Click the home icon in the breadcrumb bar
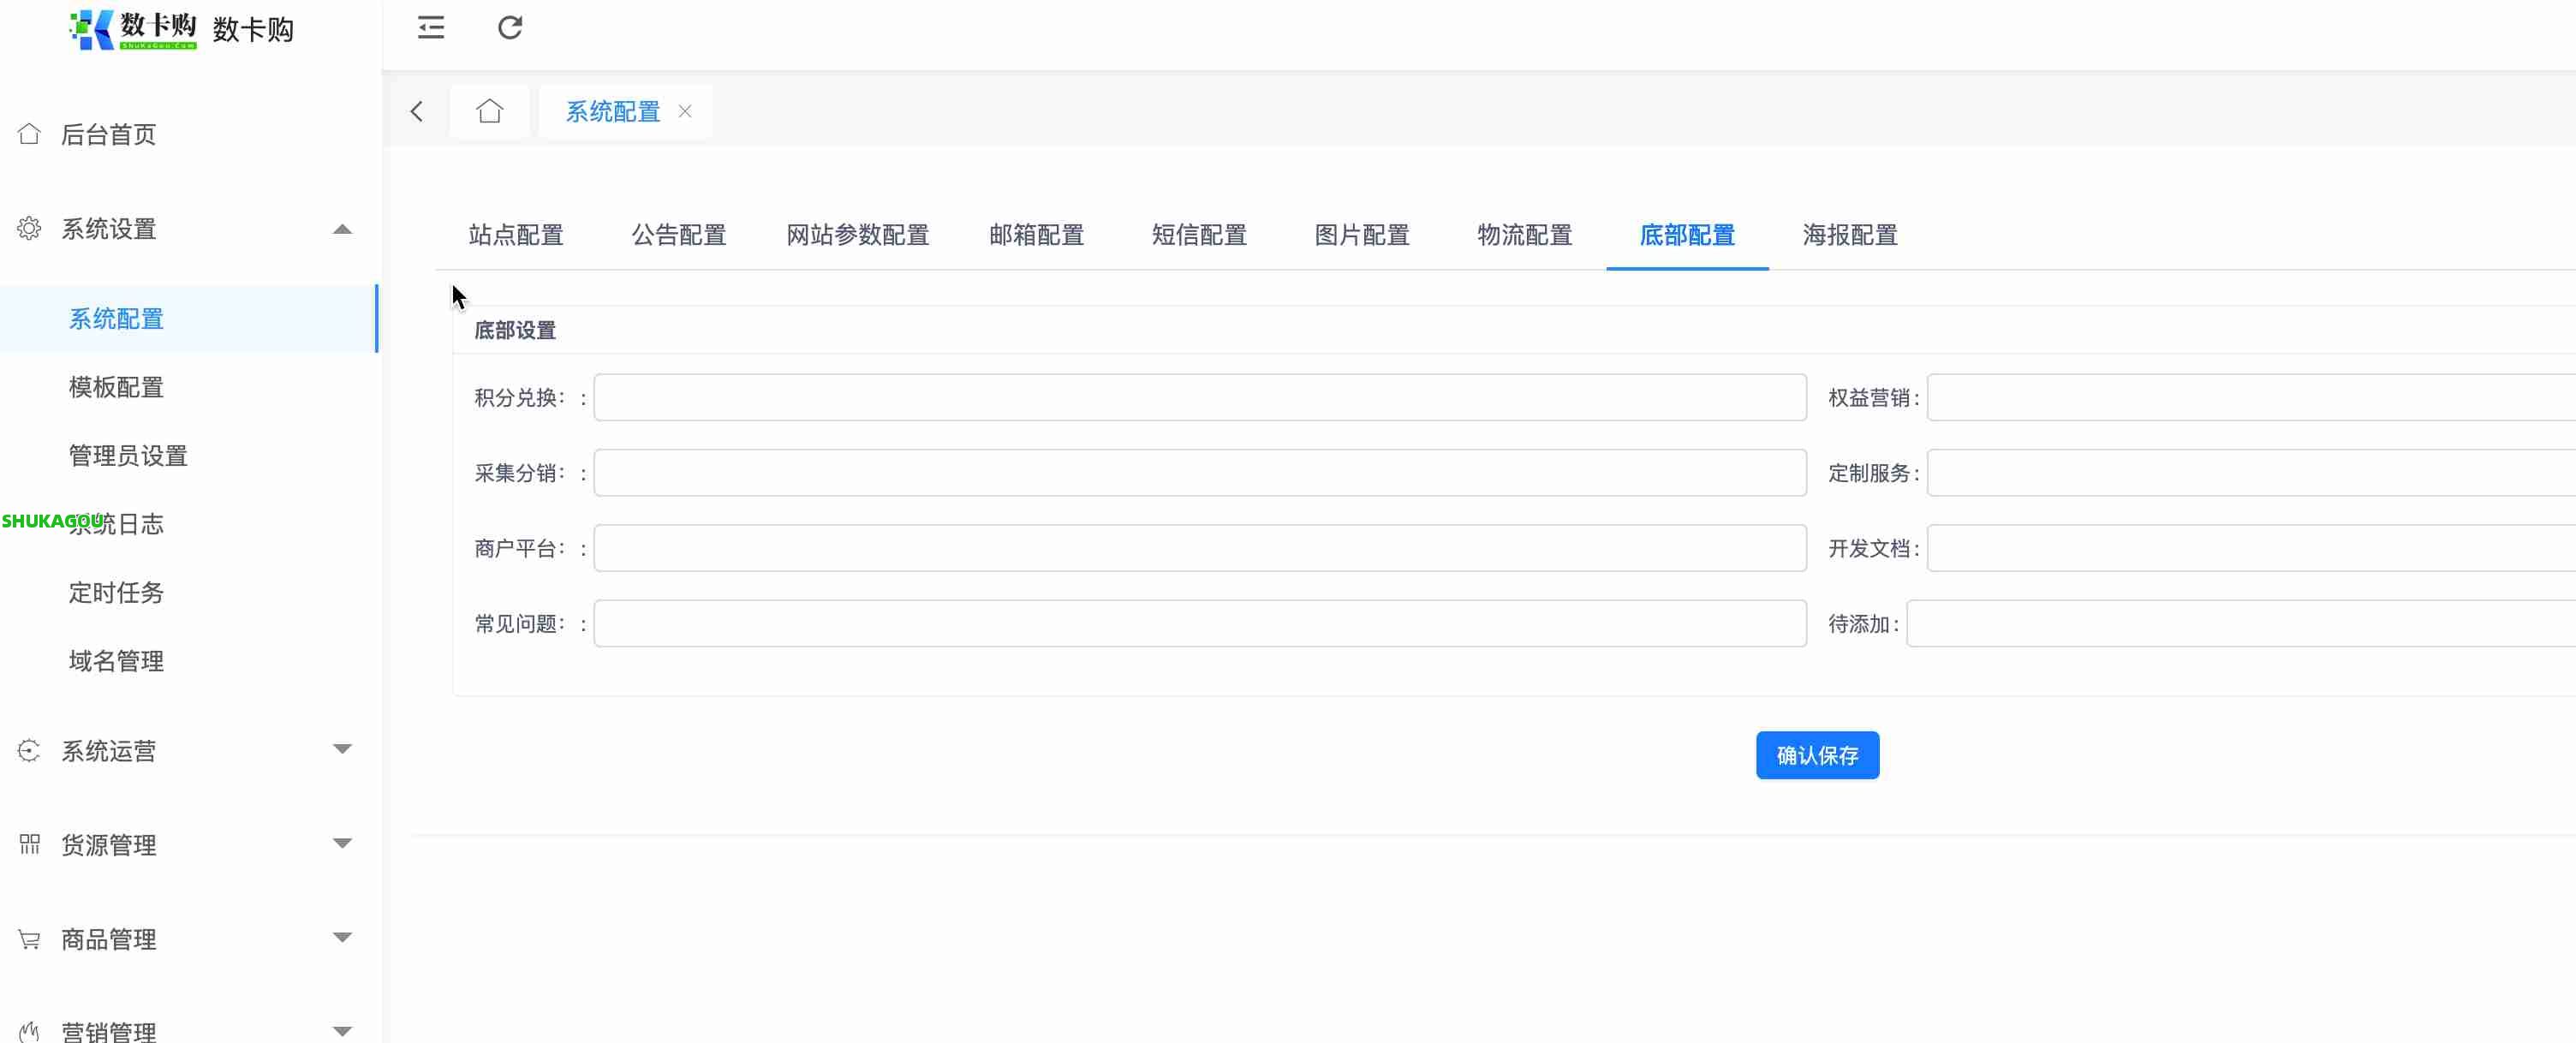This screenshot has height=1043, width=2576. [489, 111]
